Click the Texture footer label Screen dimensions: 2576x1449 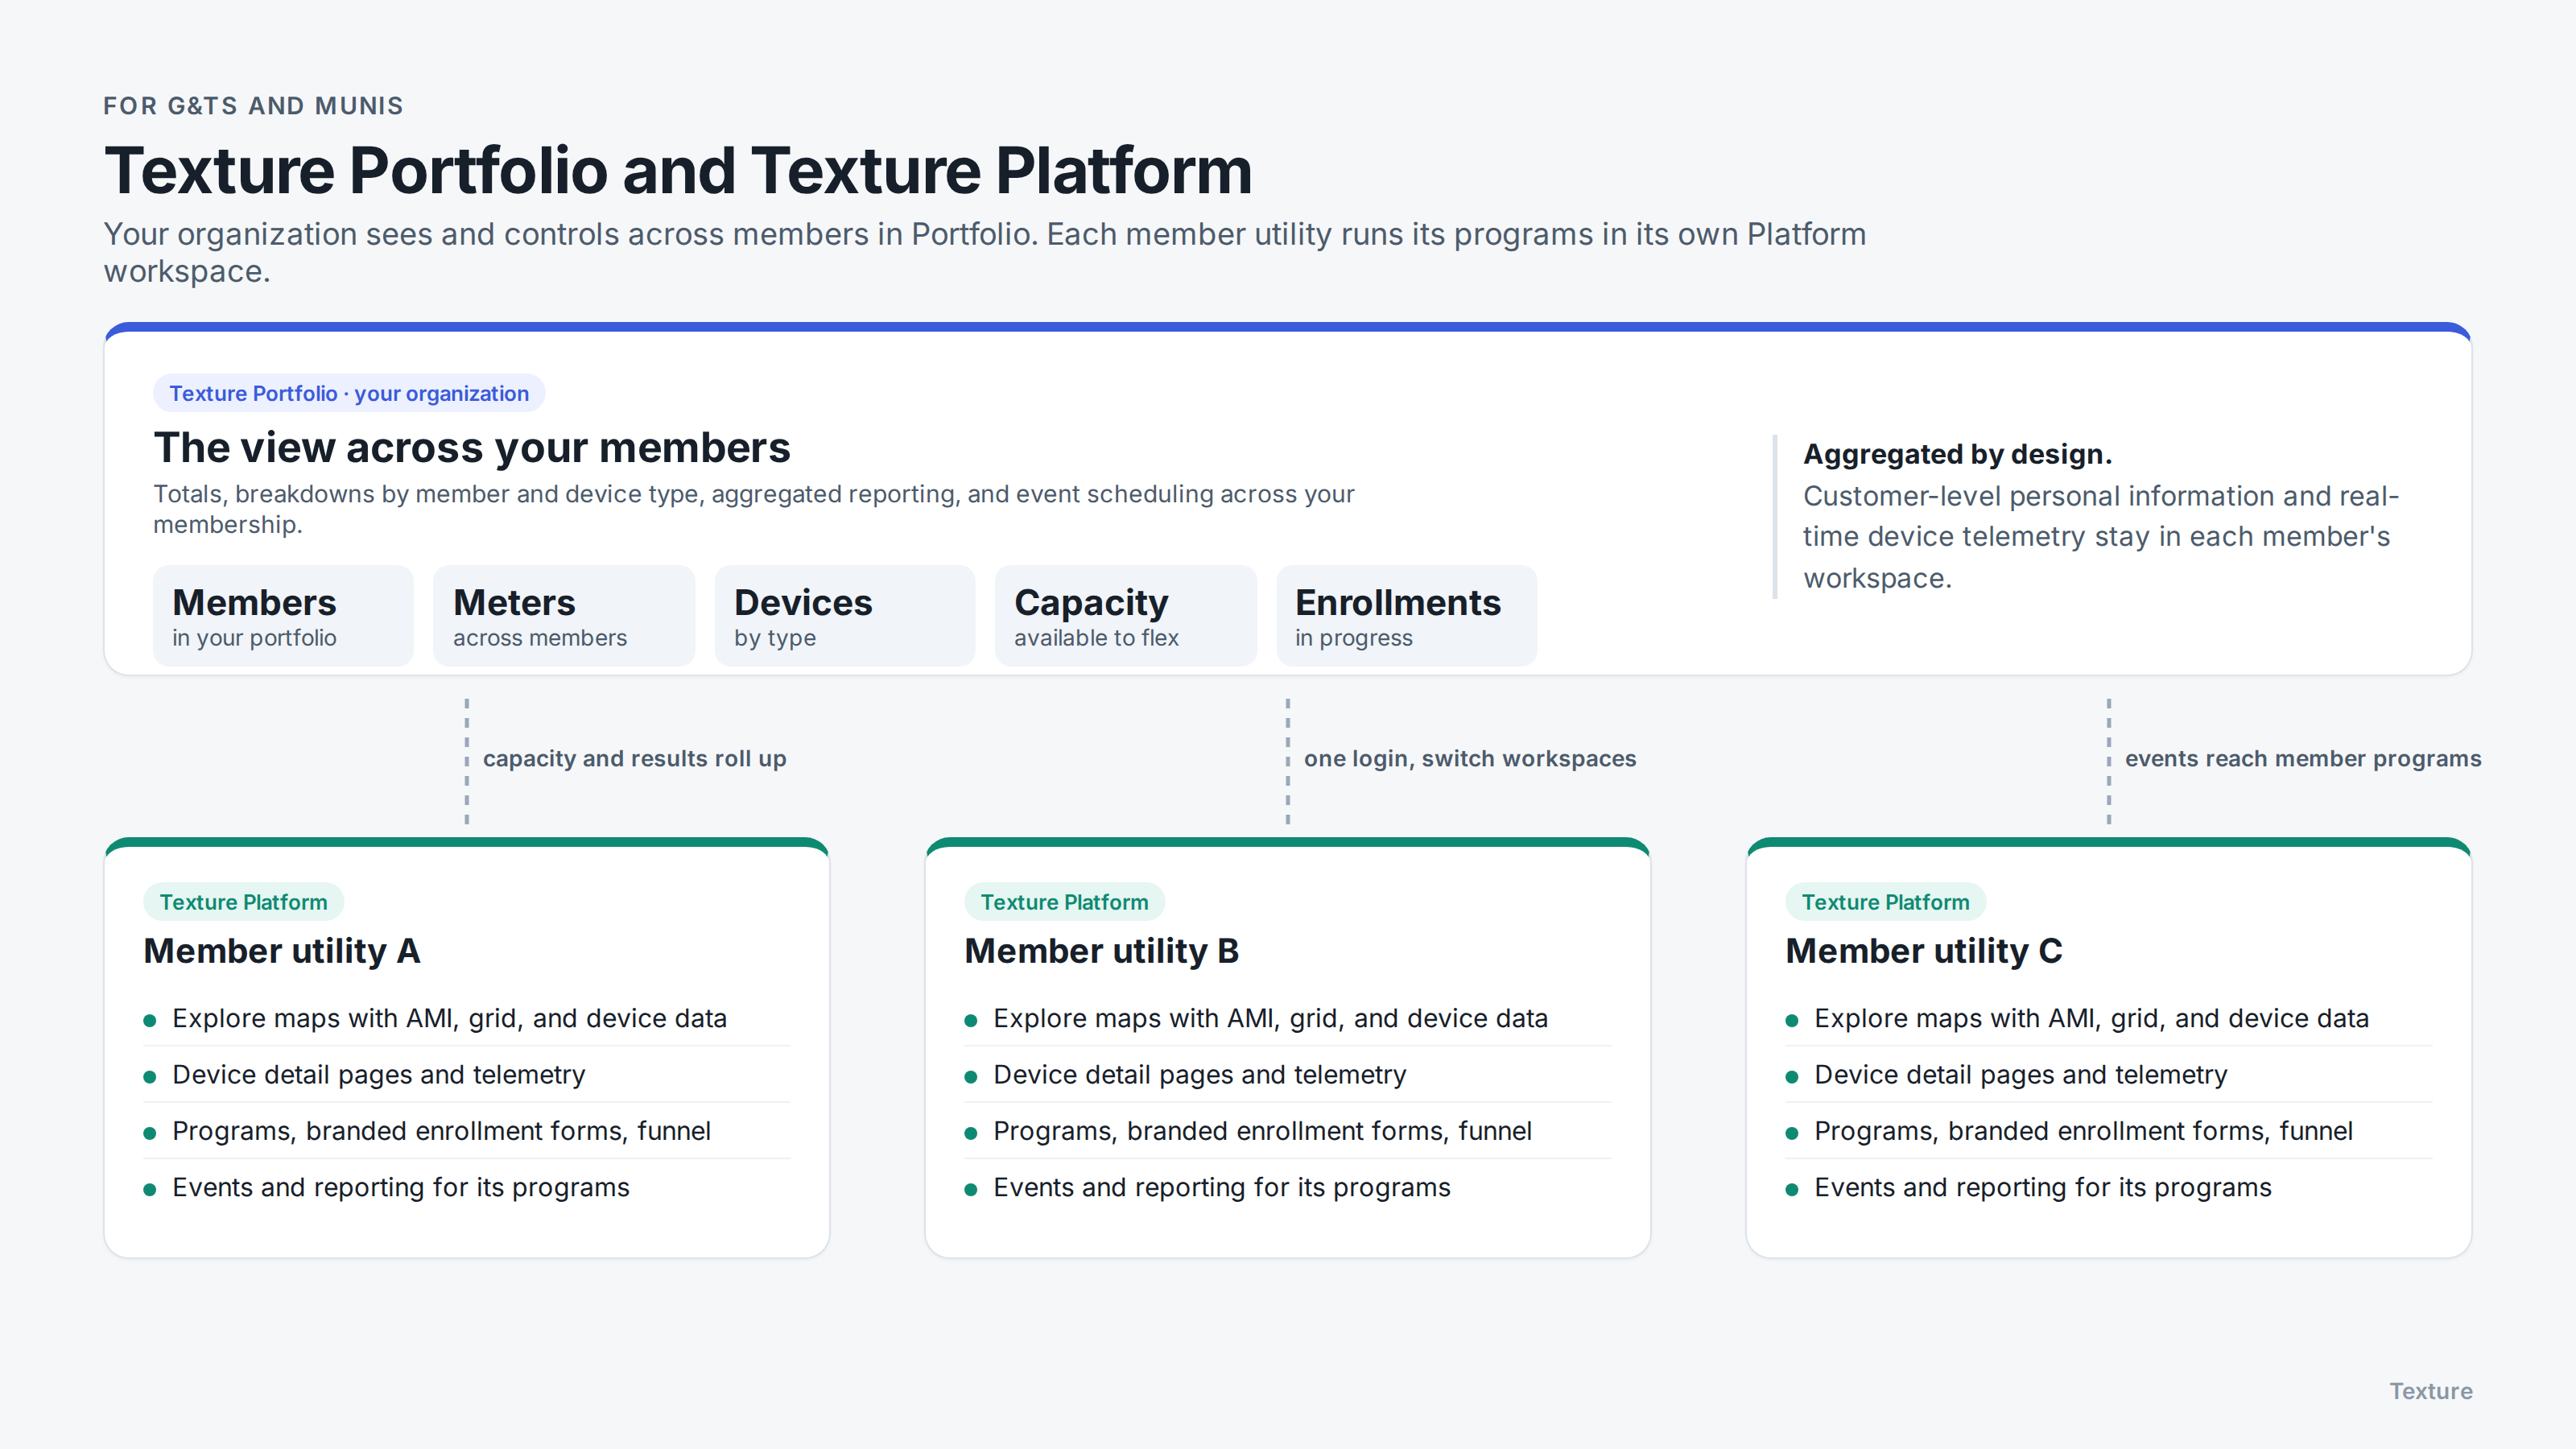click(x=2430, y=1391)
